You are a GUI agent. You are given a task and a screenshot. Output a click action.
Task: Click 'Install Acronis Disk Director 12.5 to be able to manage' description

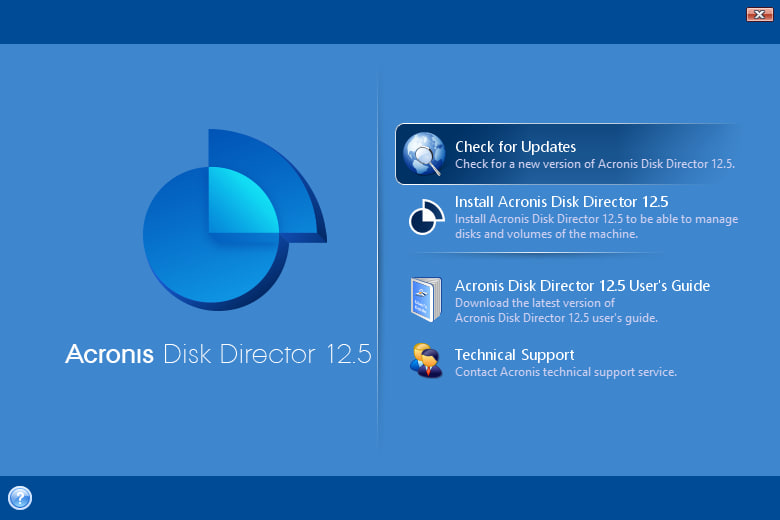pyautogui.click(x=596, y=219)
